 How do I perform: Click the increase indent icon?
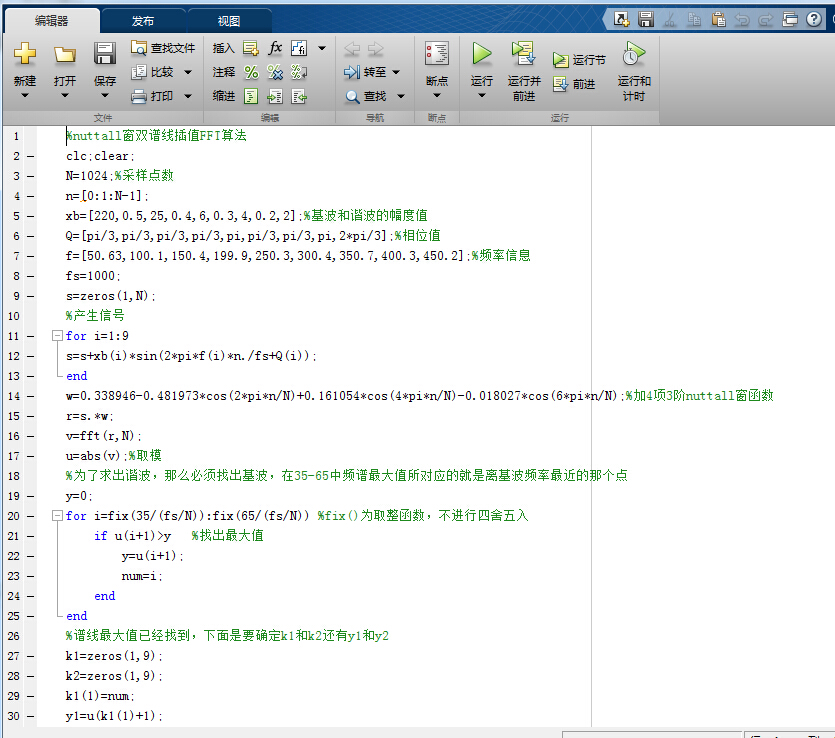pyautogui.click(x=275, y=96)
